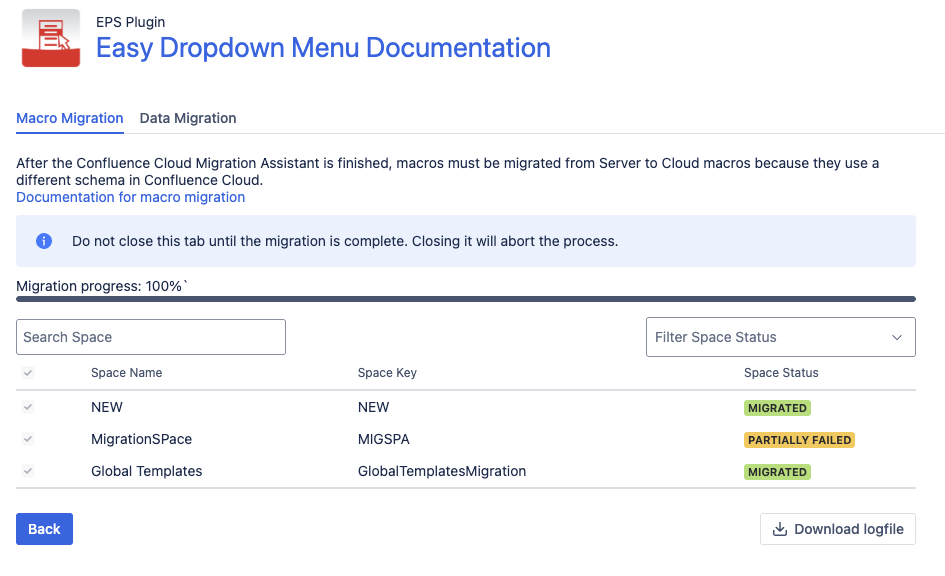This screenshot has height=576, width=945.
Task: Click the Space Name column header
Action: [127, 373]
